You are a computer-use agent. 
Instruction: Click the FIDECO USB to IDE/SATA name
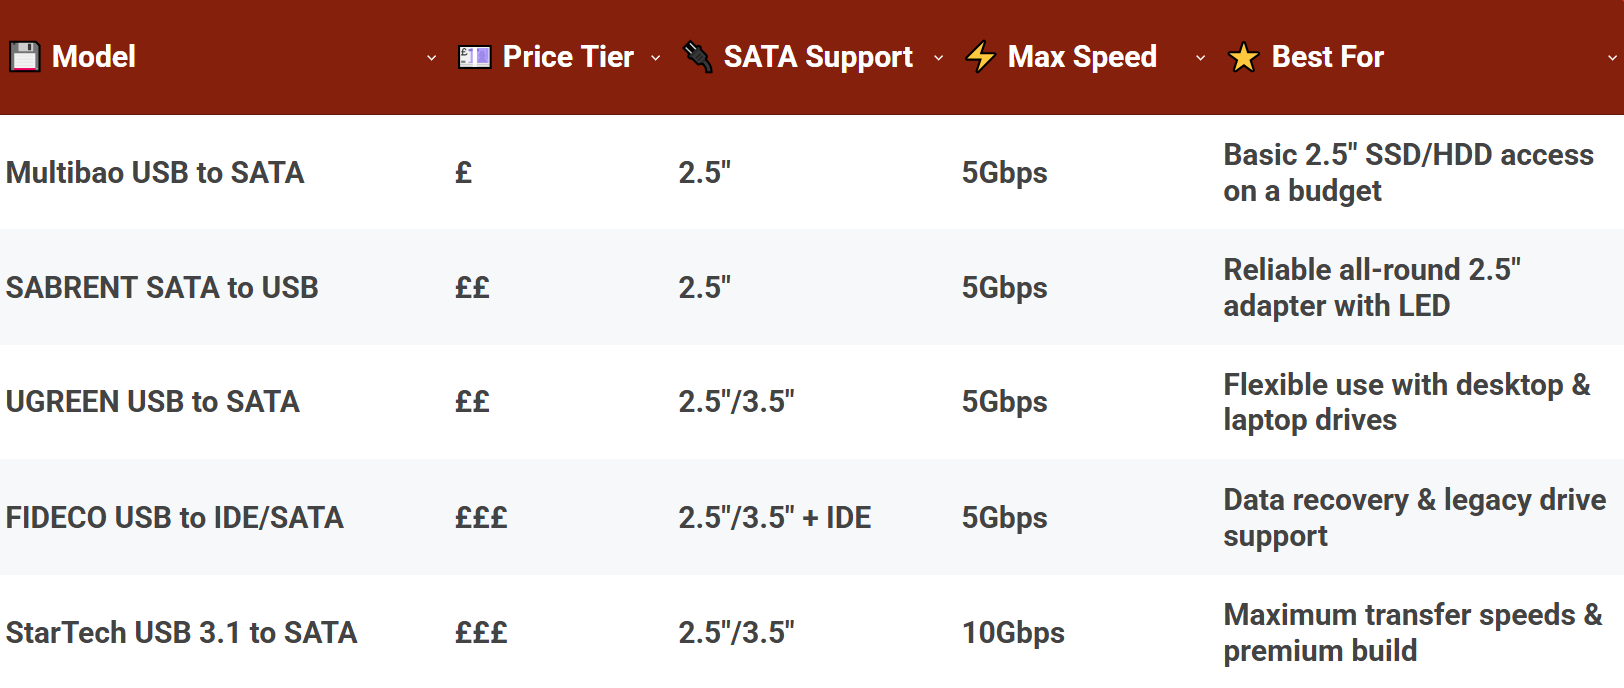click(x=174, y=518)
